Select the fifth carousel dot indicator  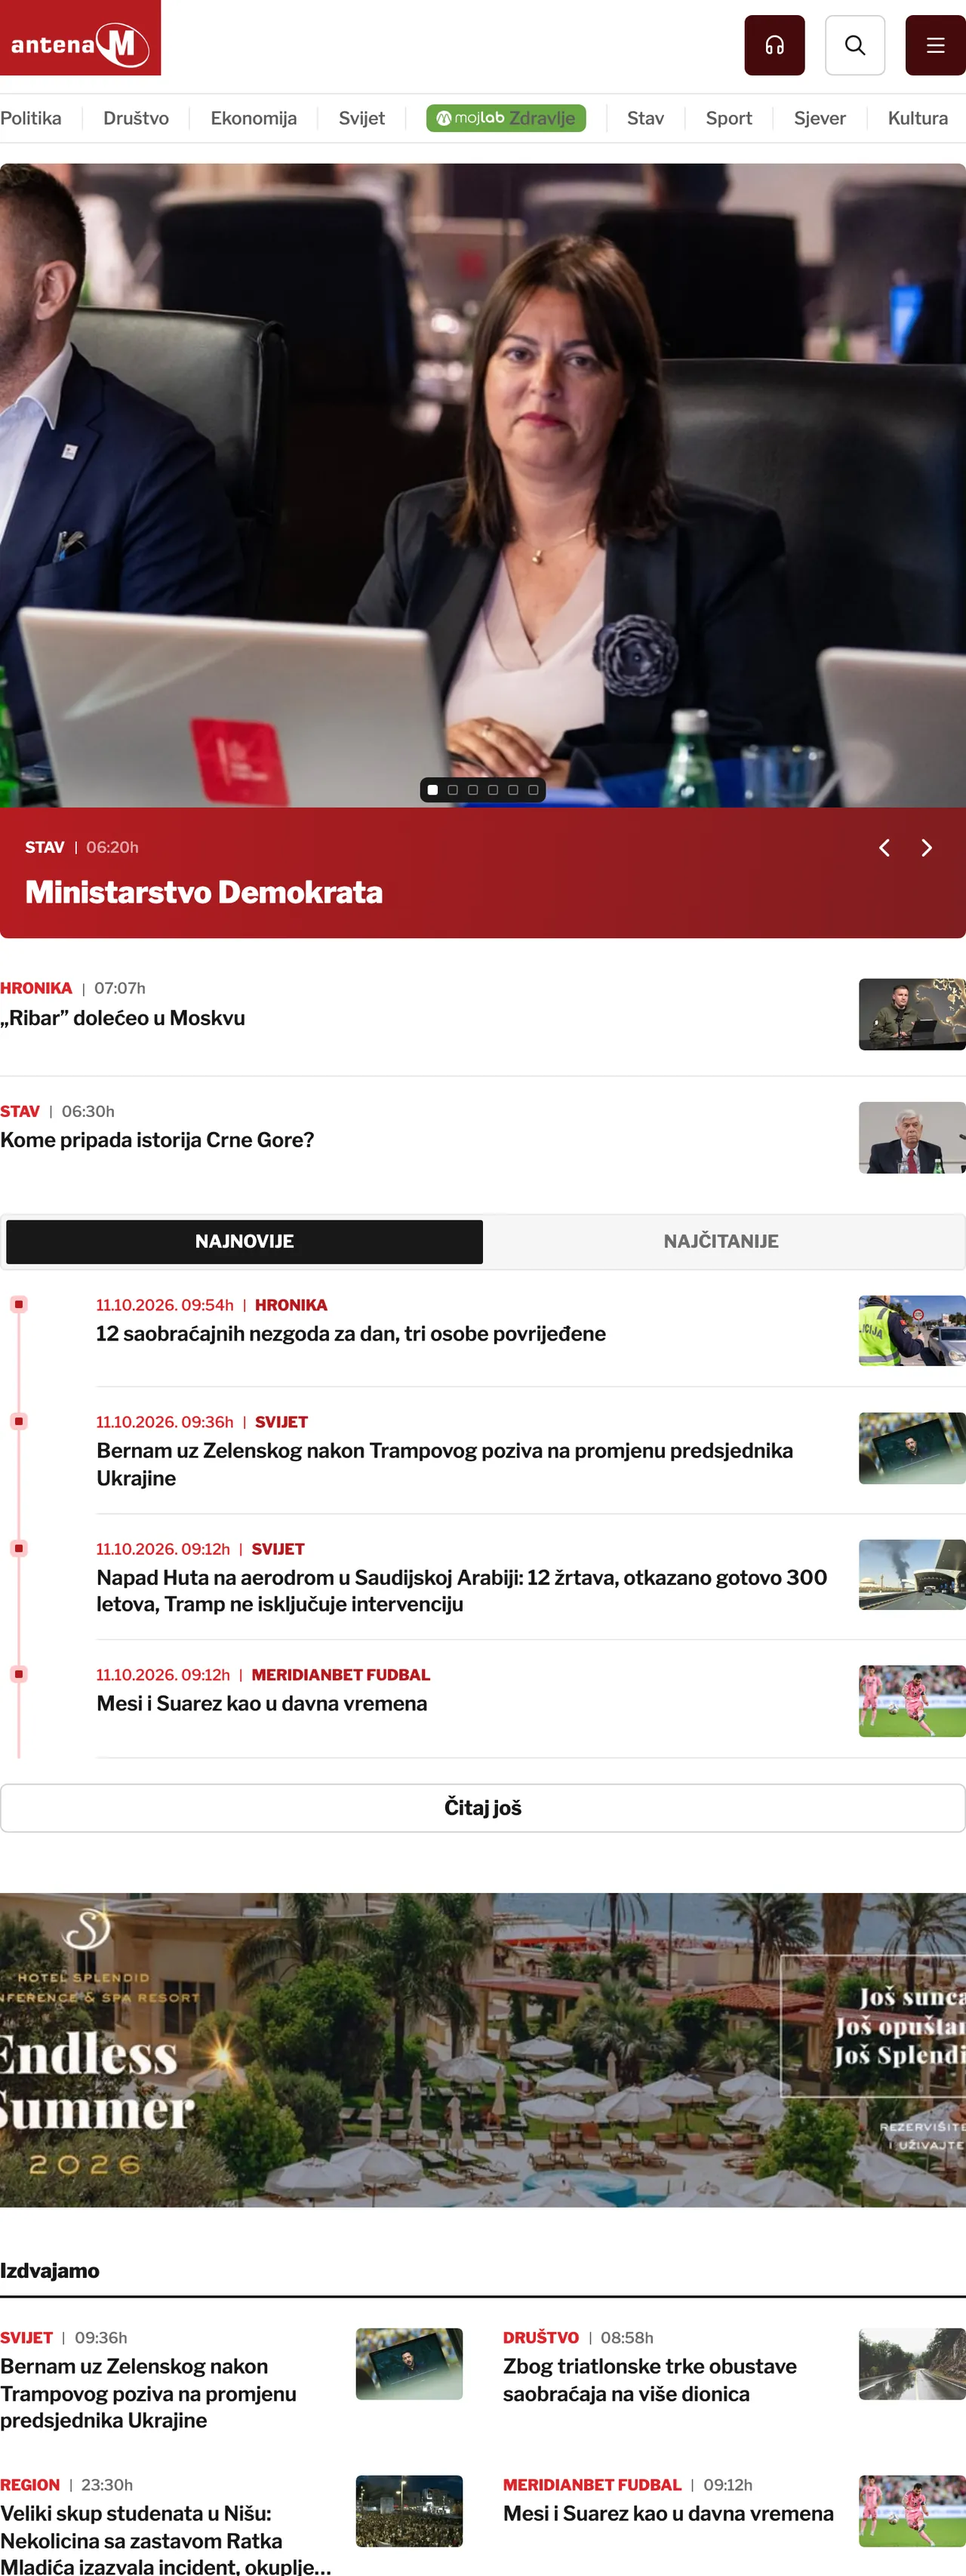513,790
